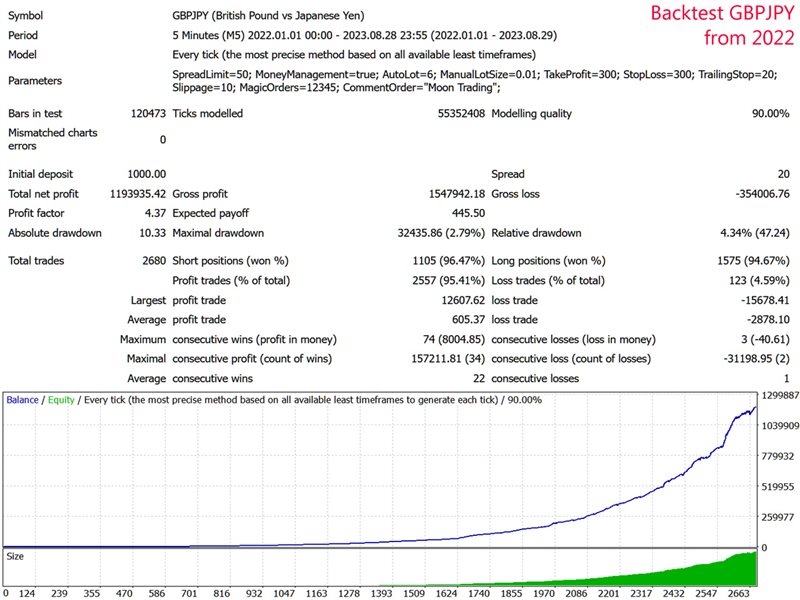Click the blue 'Balance' legend label
The image size is (800, 600).
coord(22,400)
